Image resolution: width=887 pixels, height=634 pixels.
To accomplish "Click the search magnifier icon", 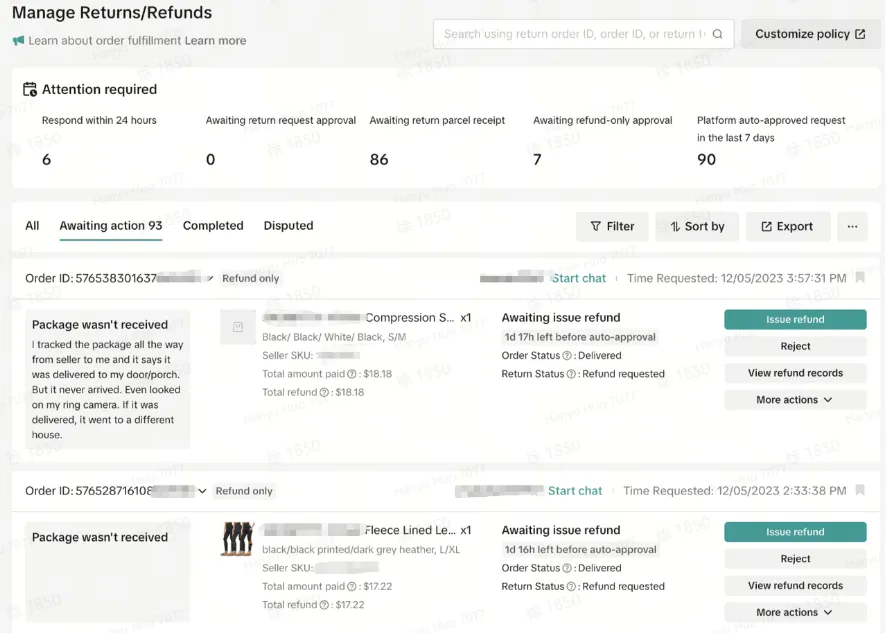I will point(717,34).
